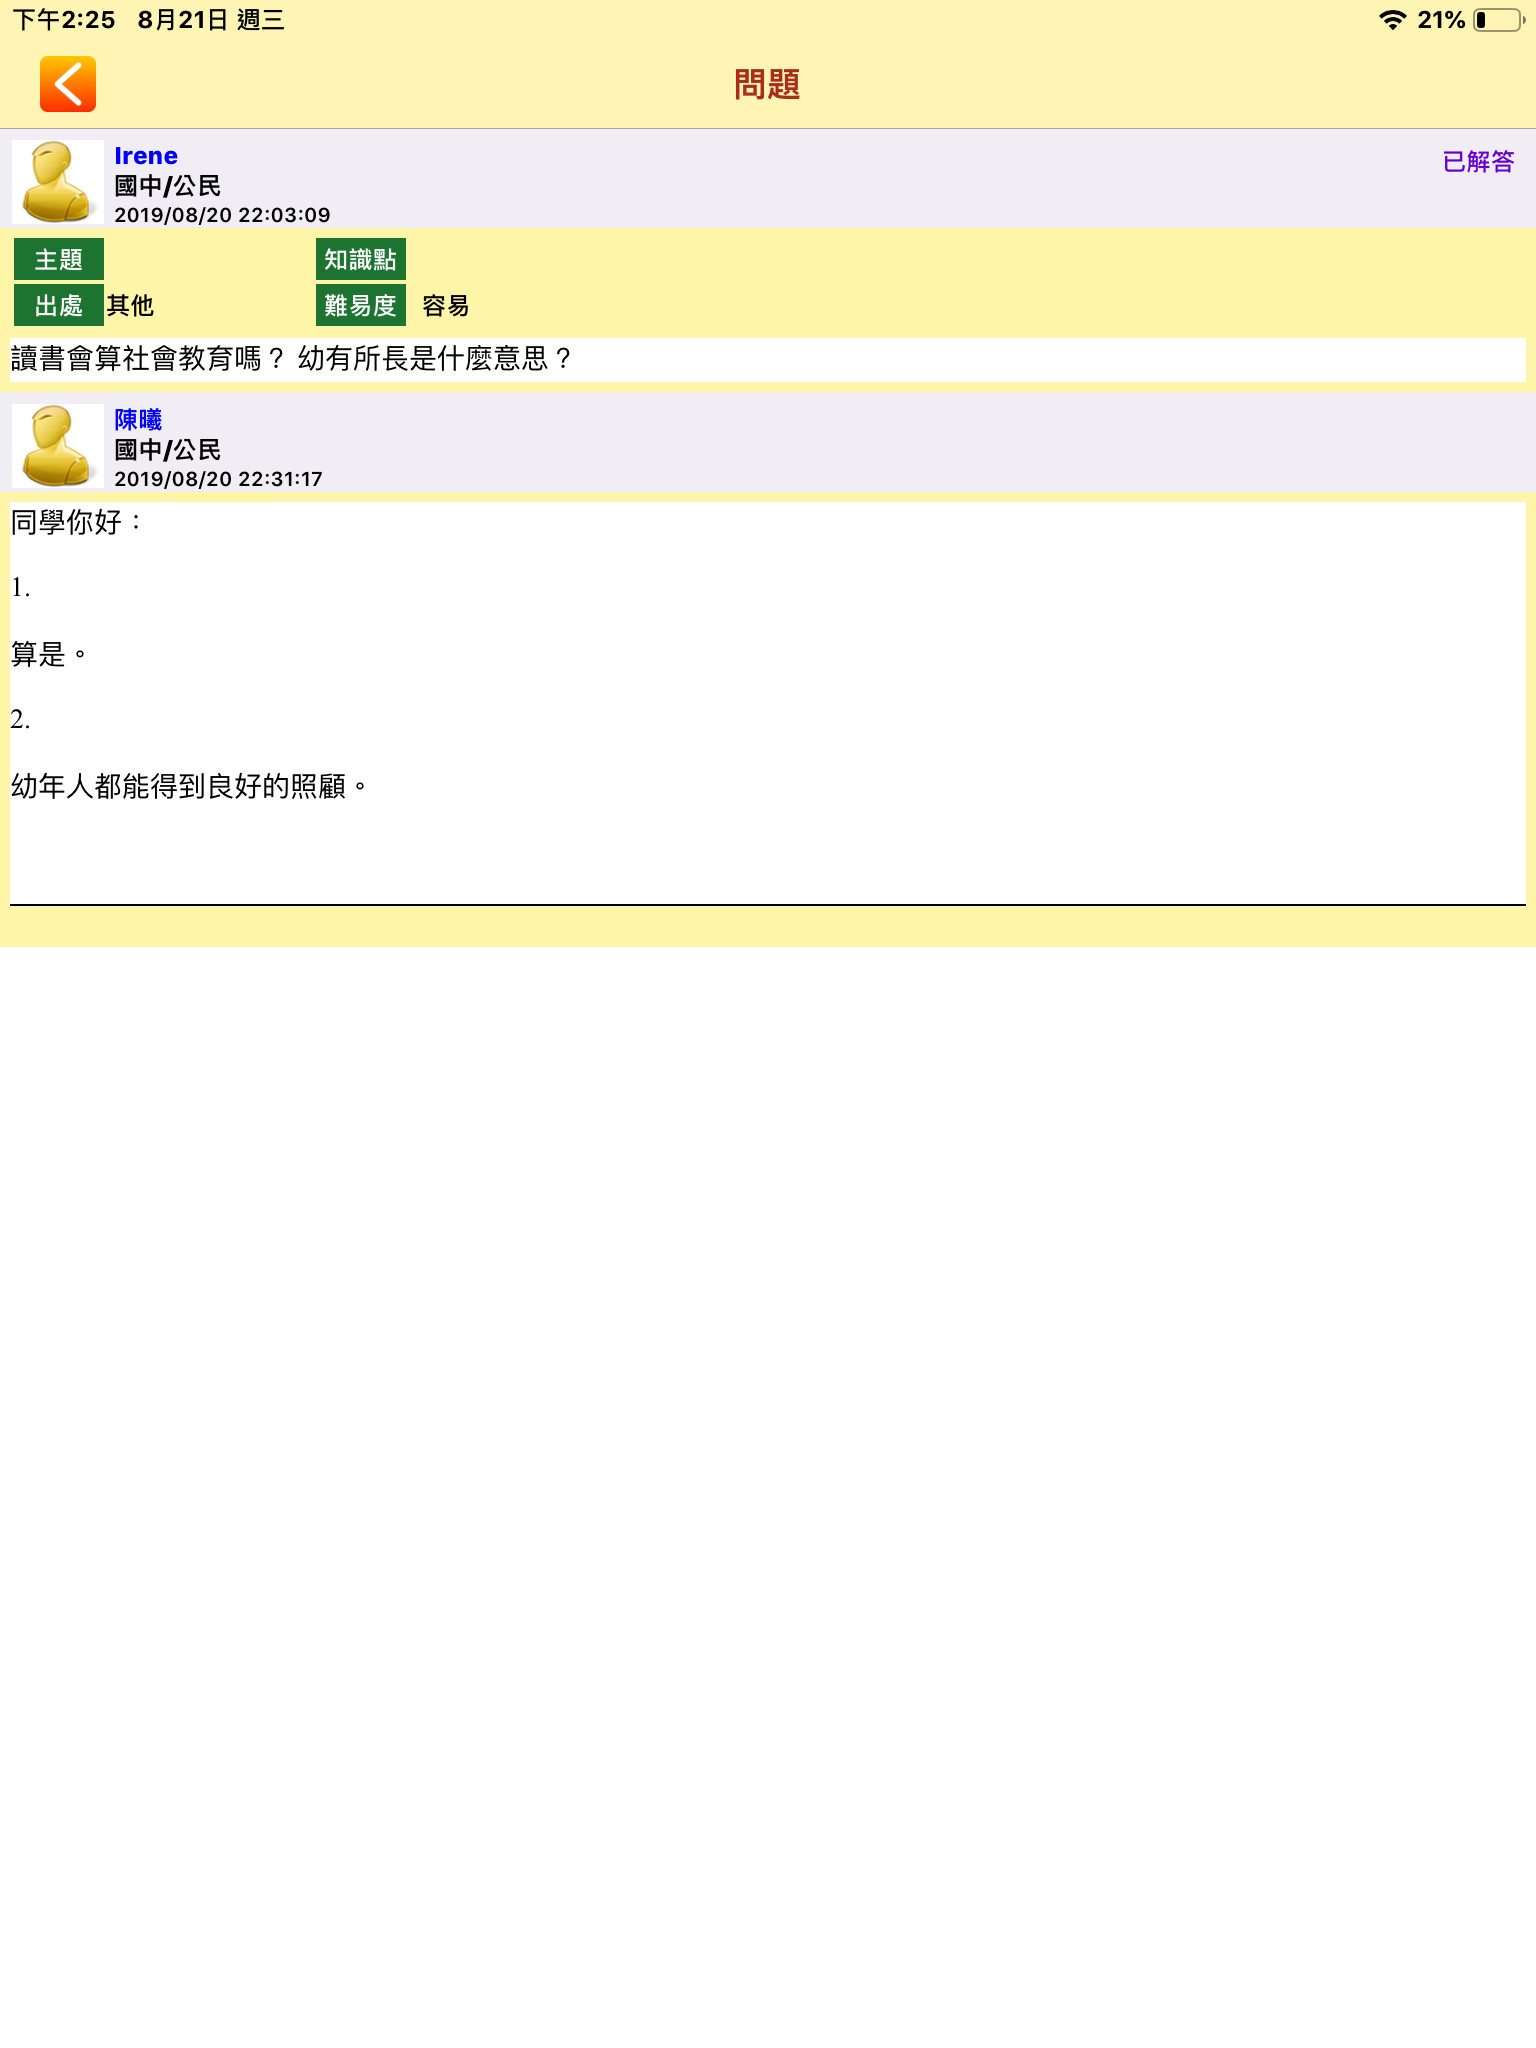Open 陳曦's gold avatar picture
Image resolution: width=1536 pixels, height=2048 pixels.
coord(58,445)
